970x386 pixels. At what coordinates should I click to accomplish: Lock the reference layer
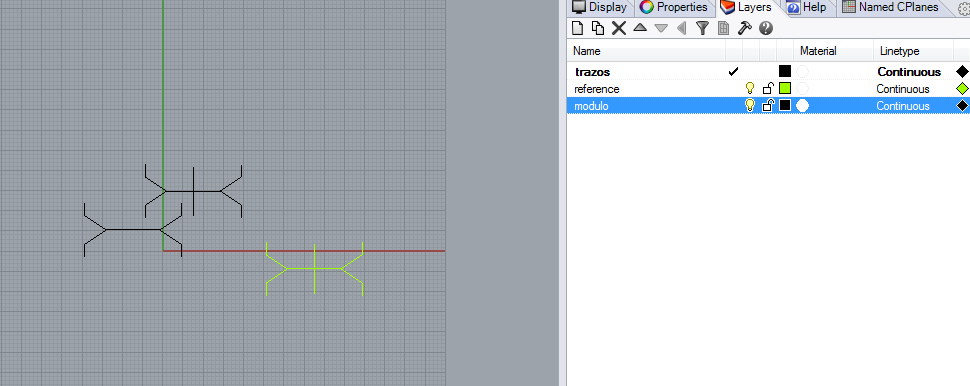coord(768,88)
